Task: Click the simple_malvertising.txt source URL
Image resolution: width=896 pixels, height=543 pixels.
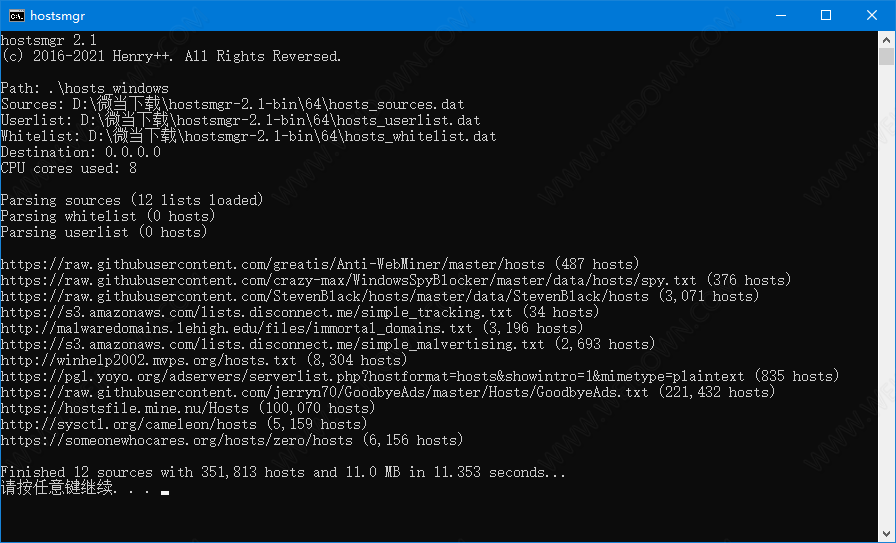Action: [x=273, y=344]
